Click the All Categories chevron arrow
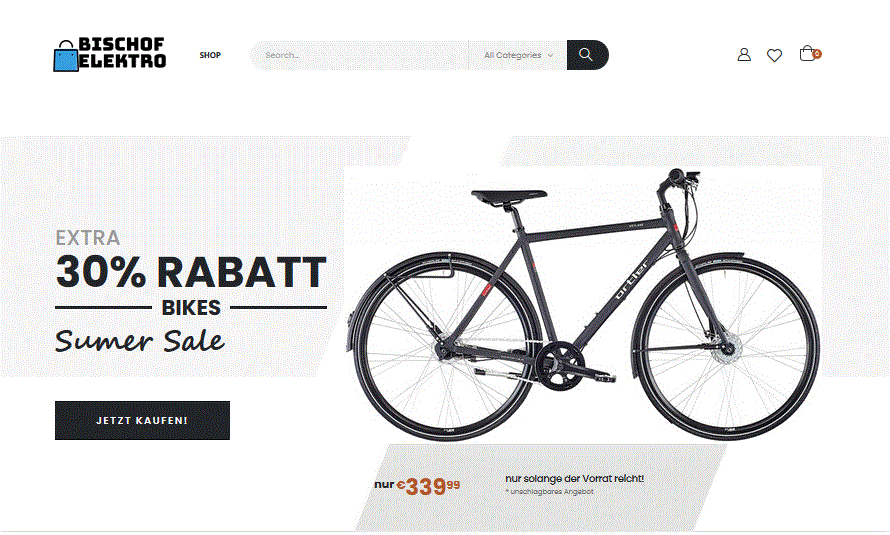Viewport: 890px width, 535px height. 550,56
